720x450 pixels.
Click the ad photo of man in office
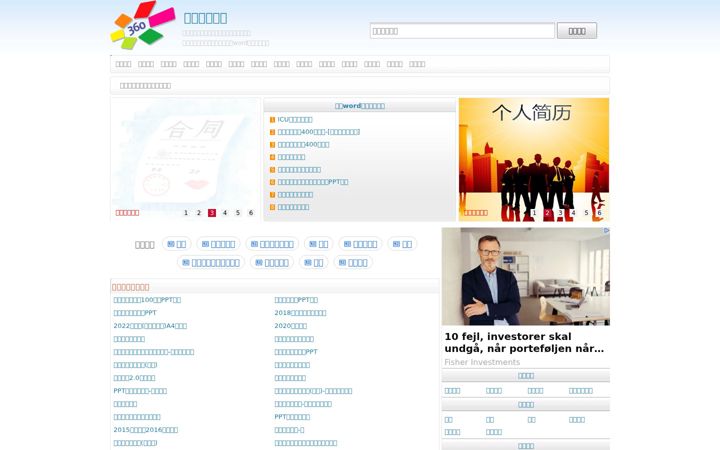(x=526, y=276)
